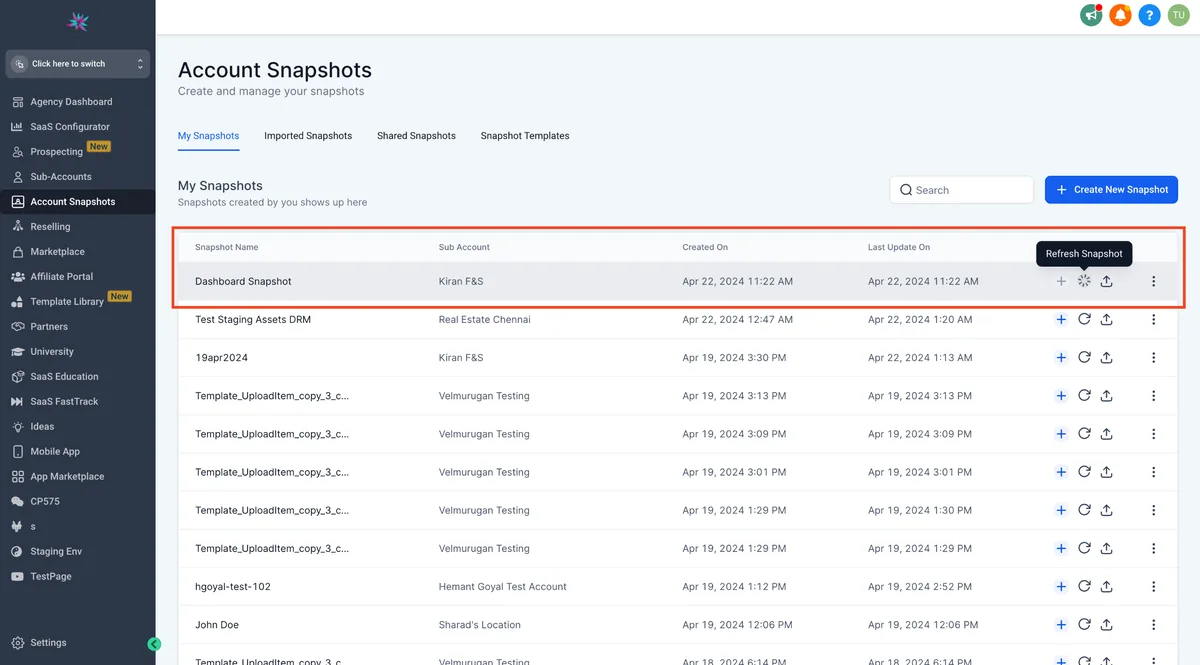Click the Dashboard Snapshot name
Screen dimensions: 1200x665
(x=243, y=282)
